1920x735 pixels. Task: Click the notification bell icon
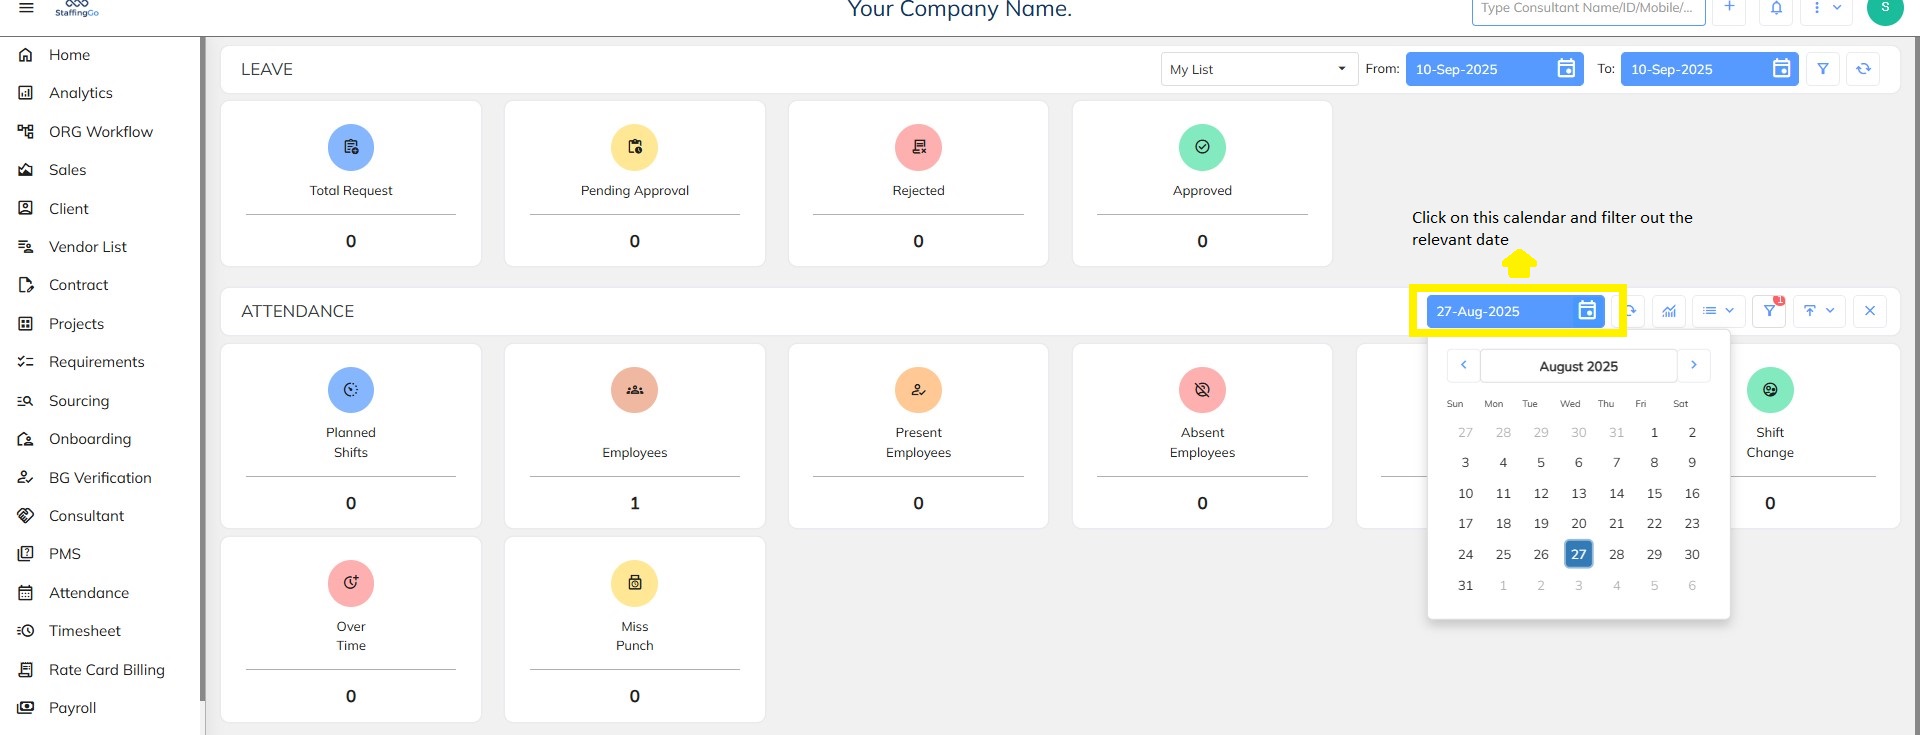1776,9
